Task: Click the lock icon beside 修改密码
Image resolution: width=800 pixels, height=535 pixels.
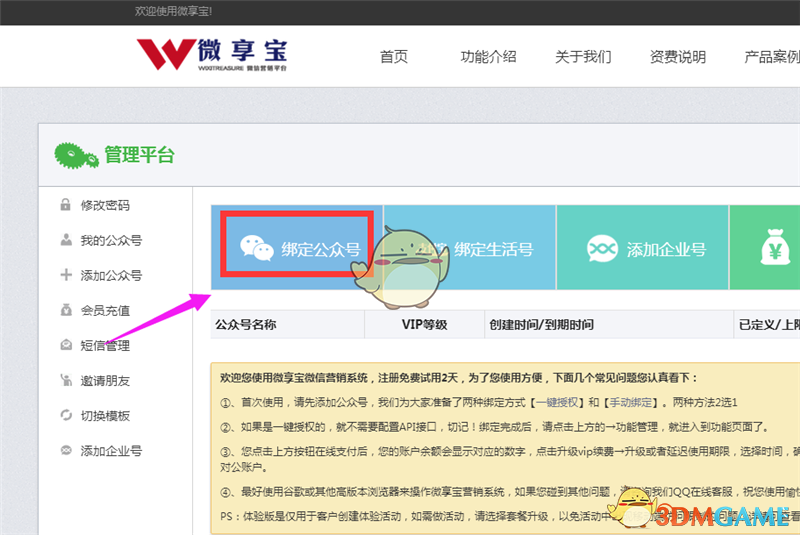Action: (65, 205)
